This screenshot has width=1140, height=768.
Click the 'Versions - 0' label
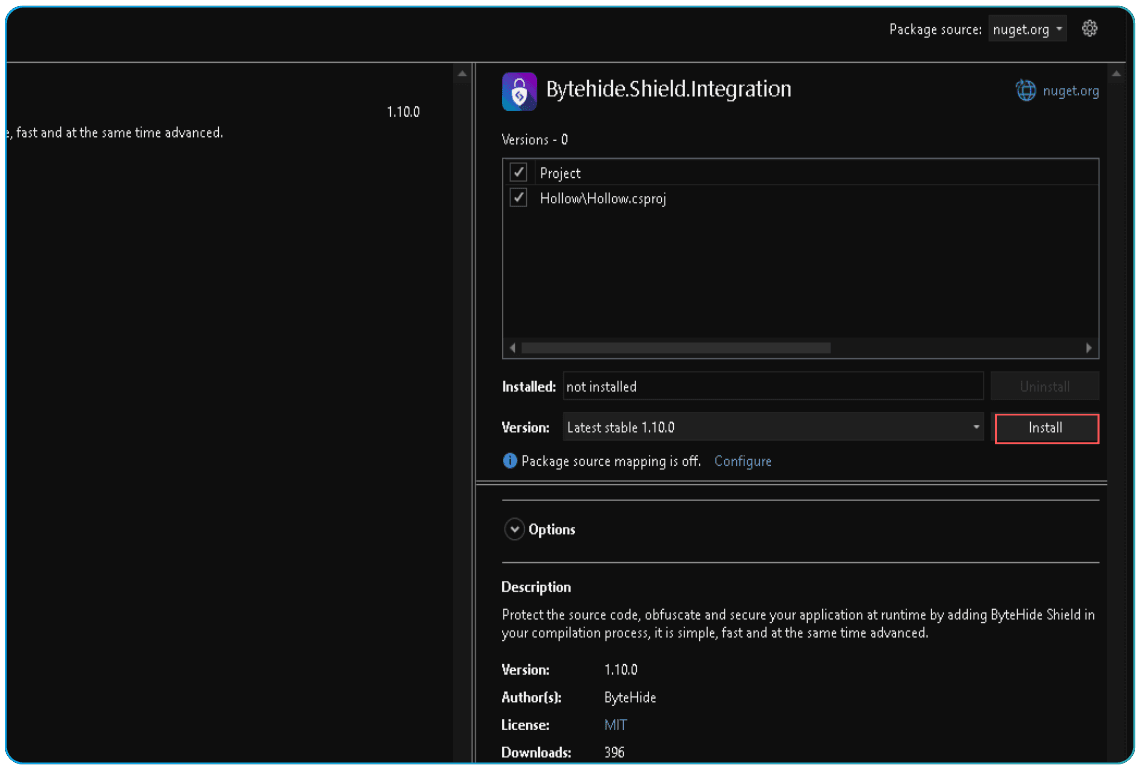tap(534, 139)
